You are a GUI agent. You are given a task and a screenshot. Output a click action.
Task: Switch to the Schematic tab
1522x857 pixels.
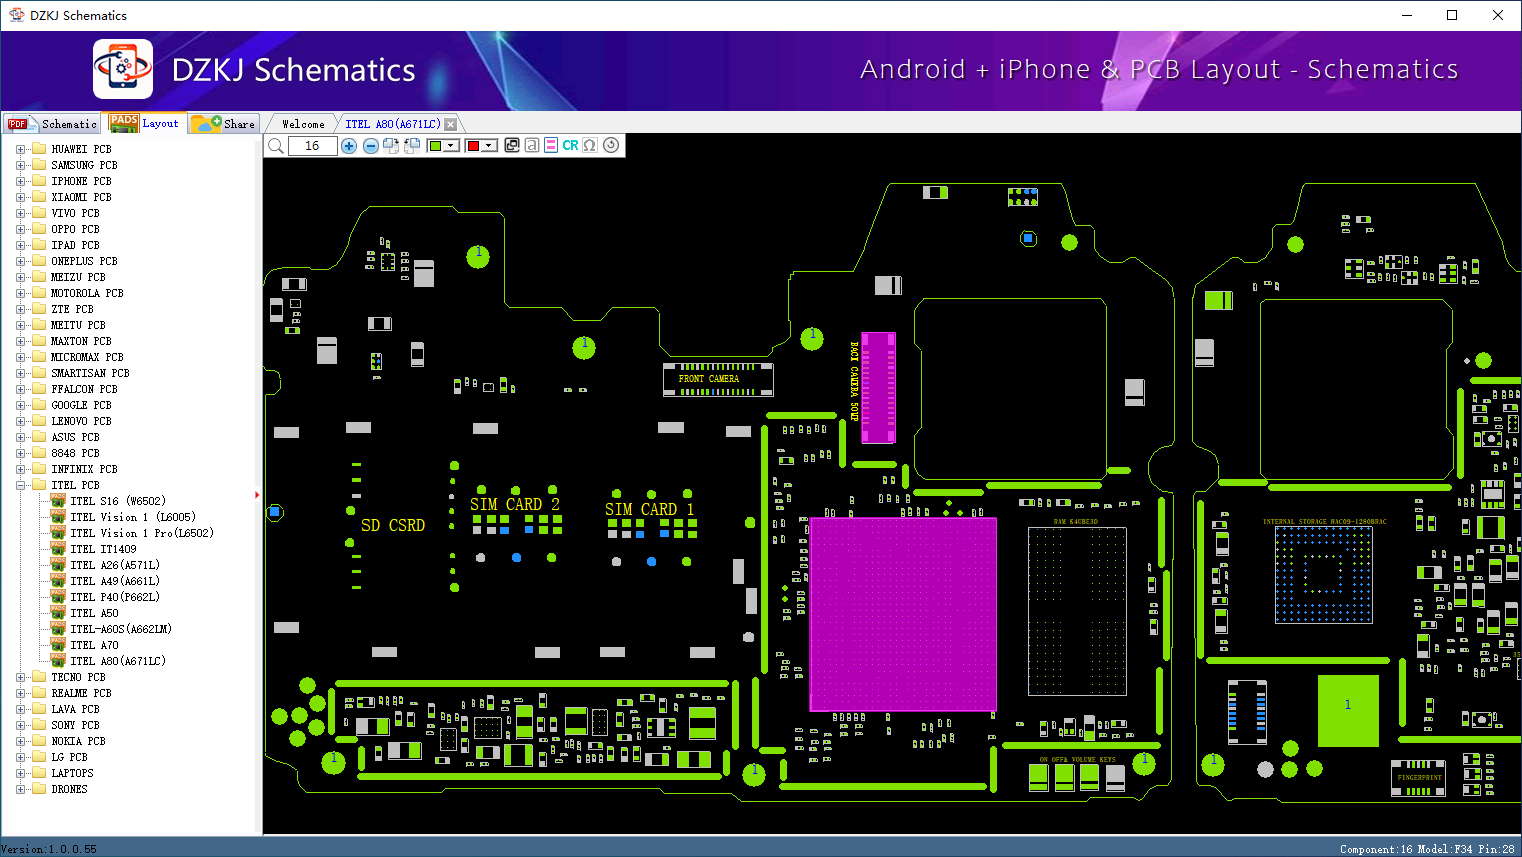coord(52,124)
